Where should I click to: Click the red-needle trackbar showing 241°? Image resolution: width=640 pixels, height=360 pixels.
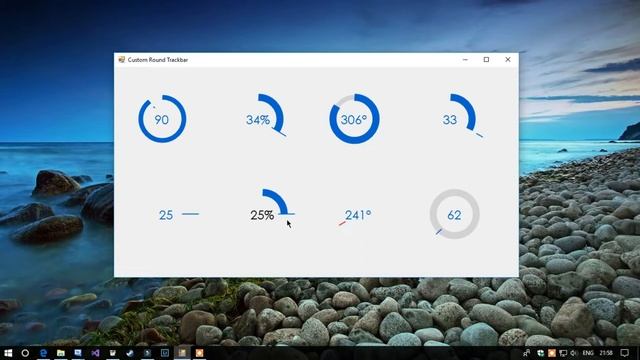(x=354, y=217)
